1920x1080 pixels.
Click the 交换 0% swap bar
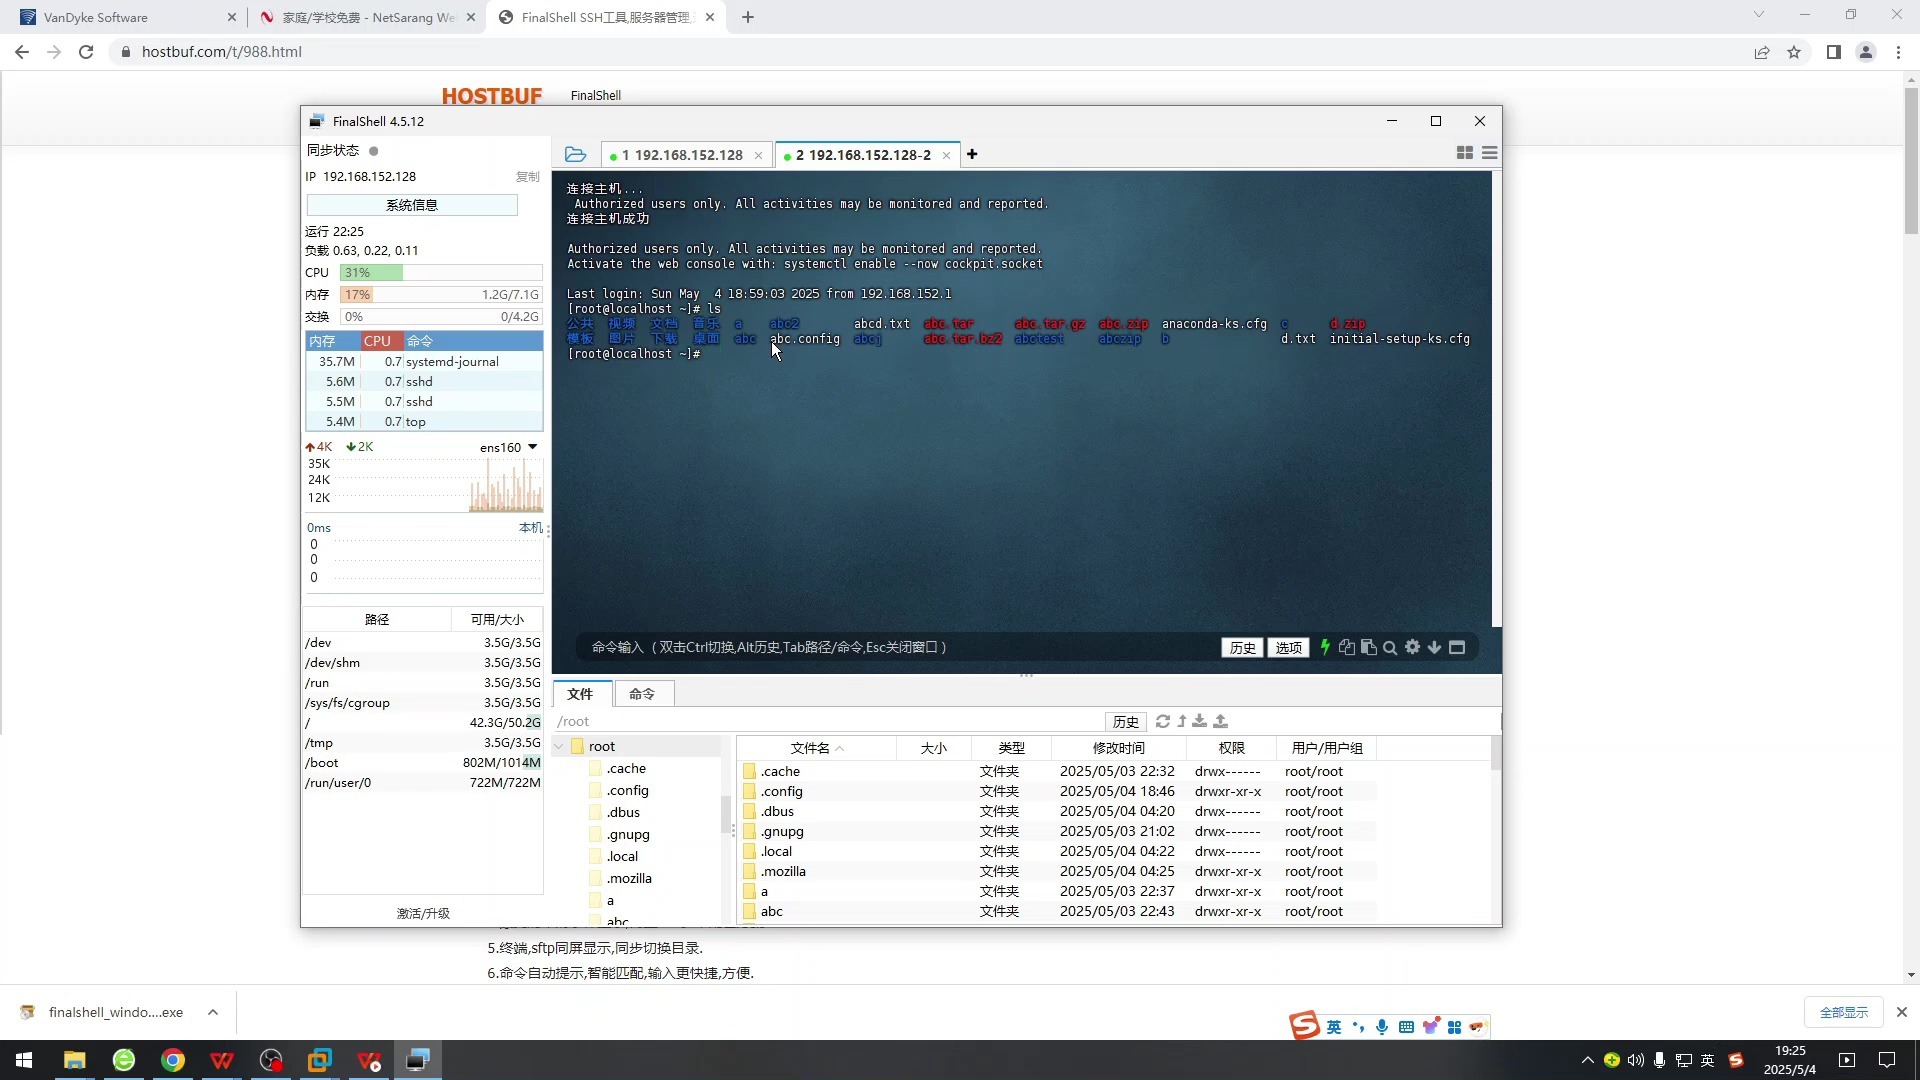pos(441,317)
